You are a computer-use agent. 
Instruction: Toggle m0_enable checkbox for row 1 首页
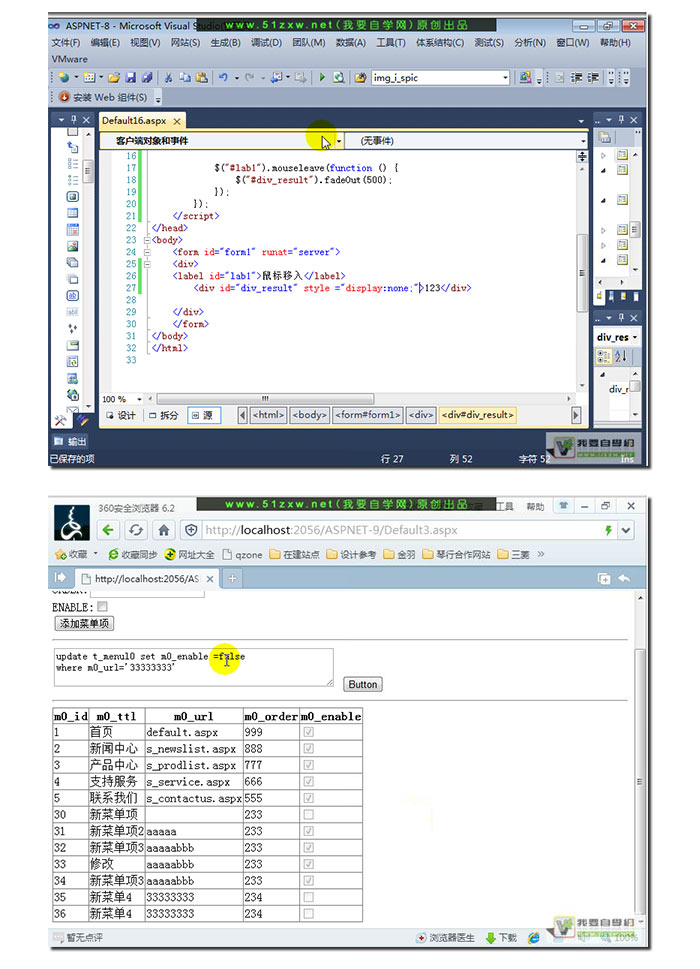click(x=308, y=732)
